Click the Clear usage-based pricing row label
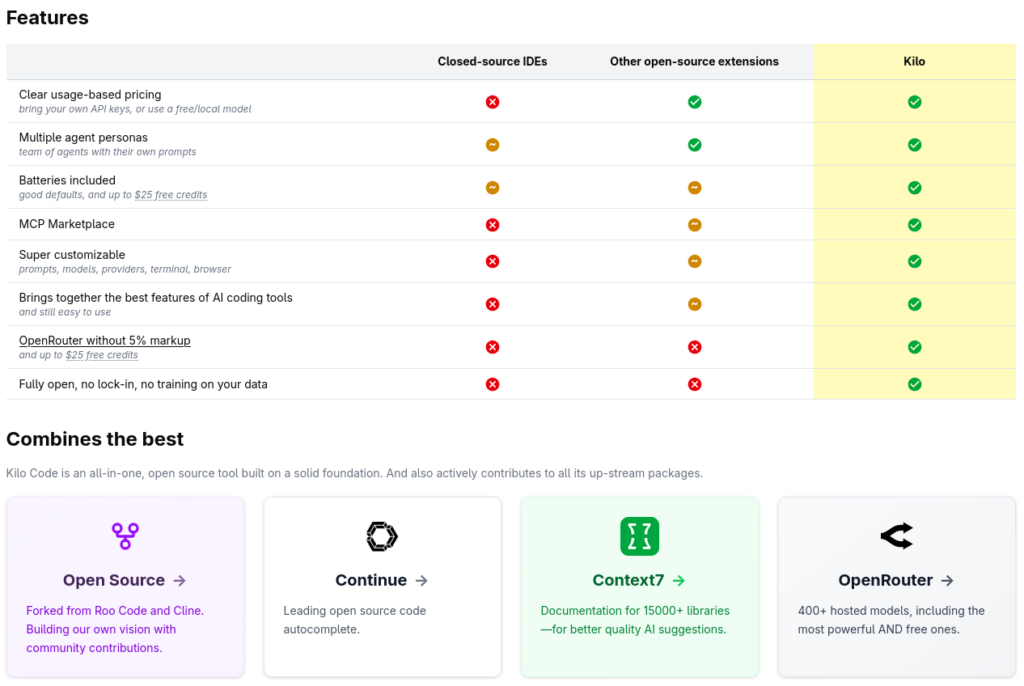The height and width of the screenshot is (686, 1024). point(90,95)
